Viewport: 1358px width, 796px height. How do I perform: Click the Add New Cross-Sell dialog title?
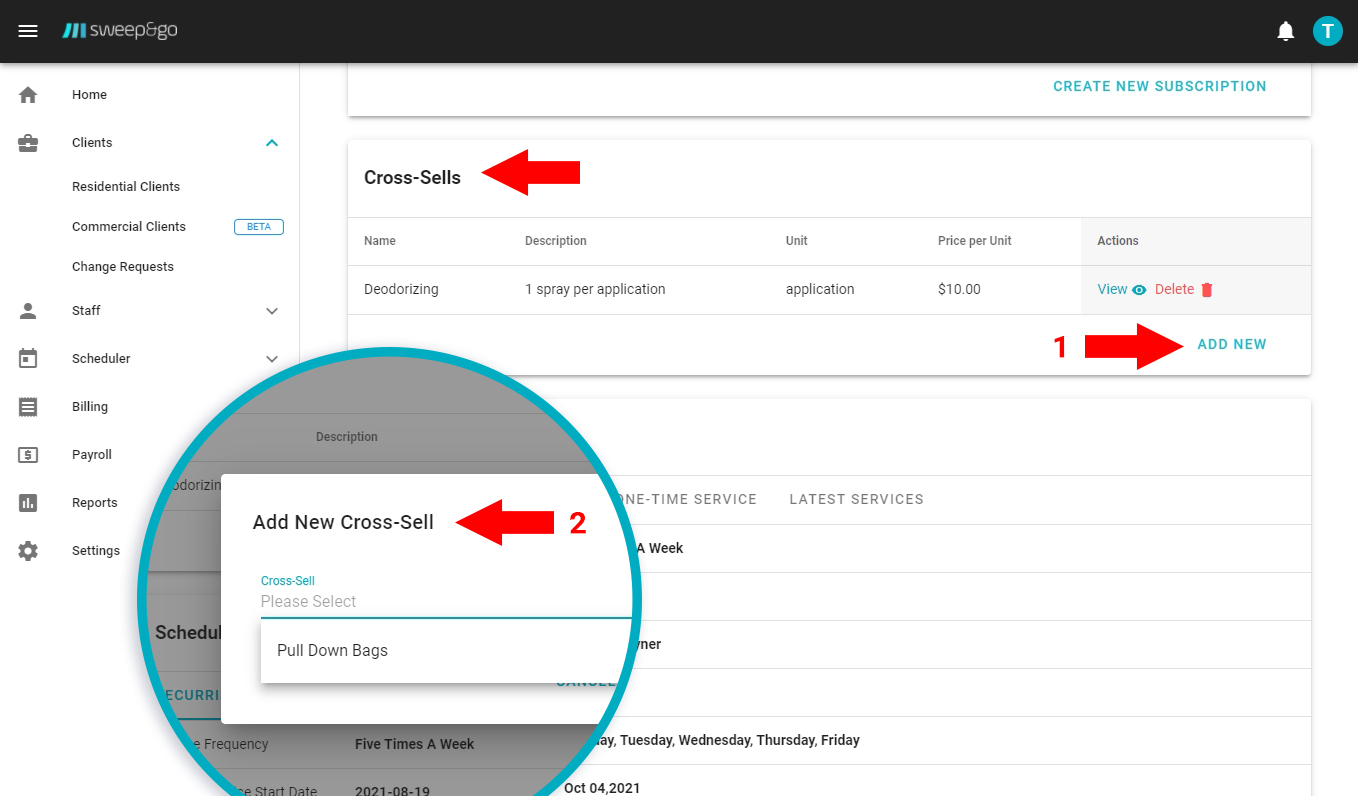[x=343, y=522]
